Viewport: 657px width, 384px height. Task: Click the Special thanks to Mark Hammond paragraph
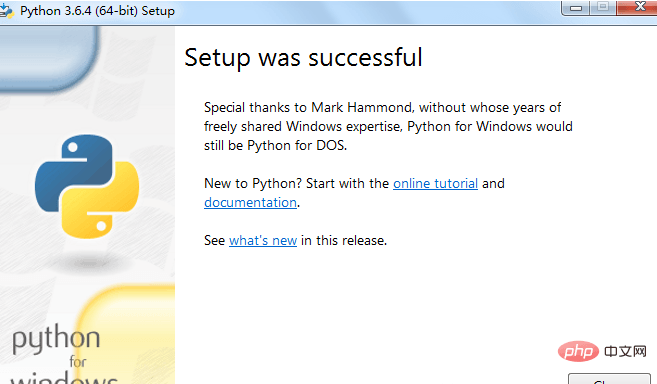tap(388, 127)
